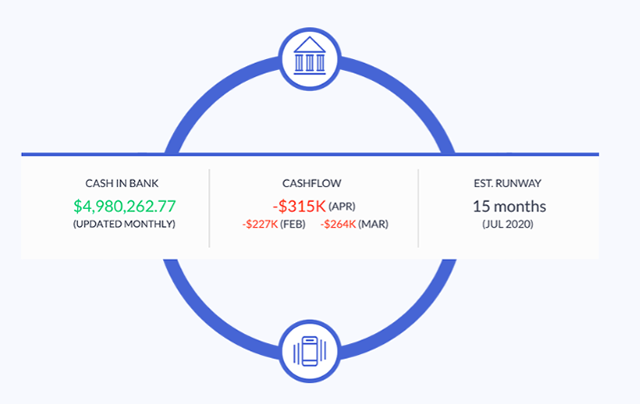Click the green $4,980,262.77 balance
The image size is (640, 404).
(123, 205)
